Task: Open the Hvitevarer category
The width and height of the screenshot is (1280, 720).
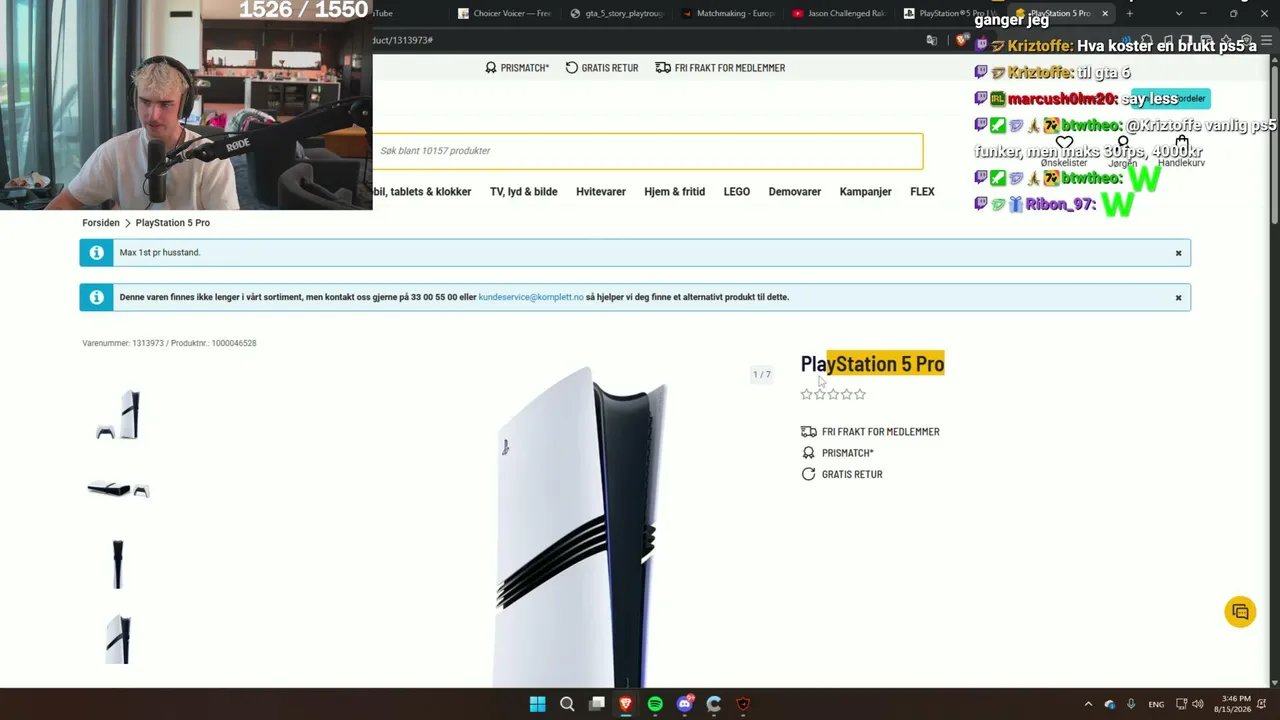Action: [x=601, y=192]
